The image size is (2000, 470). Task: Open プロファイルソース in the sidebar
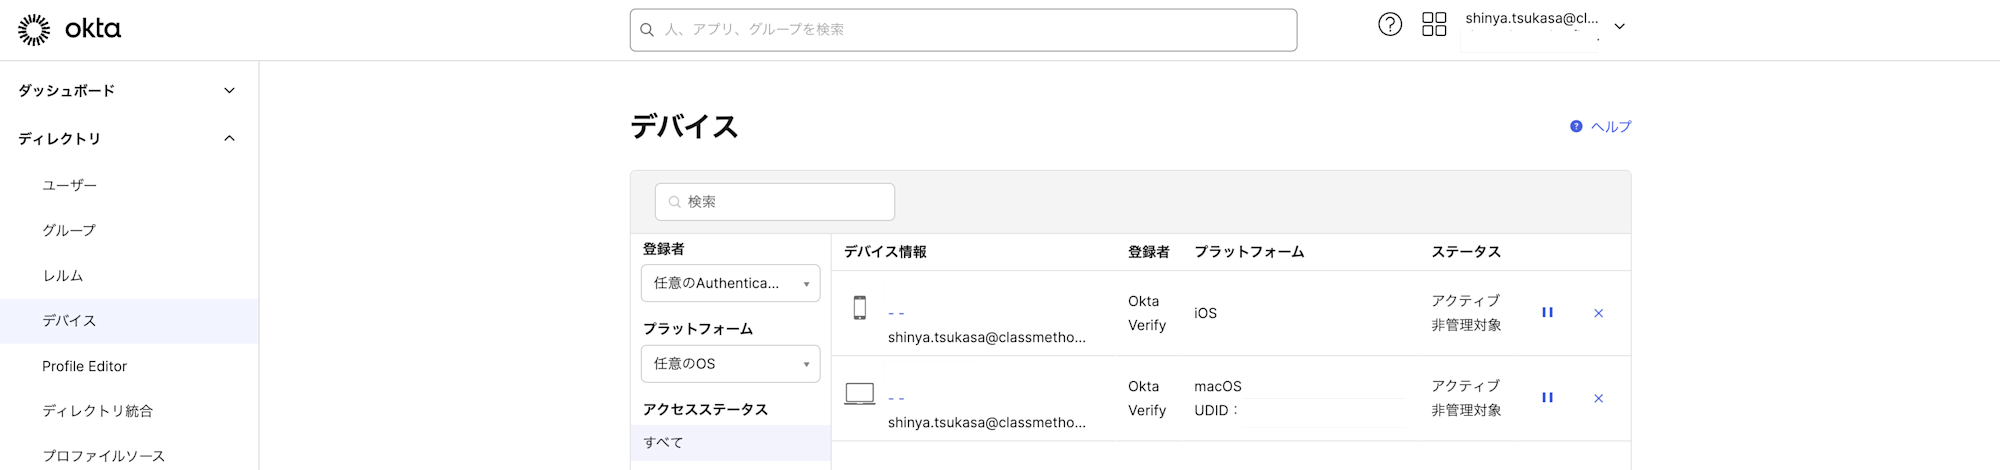click(x=104, y=456)
